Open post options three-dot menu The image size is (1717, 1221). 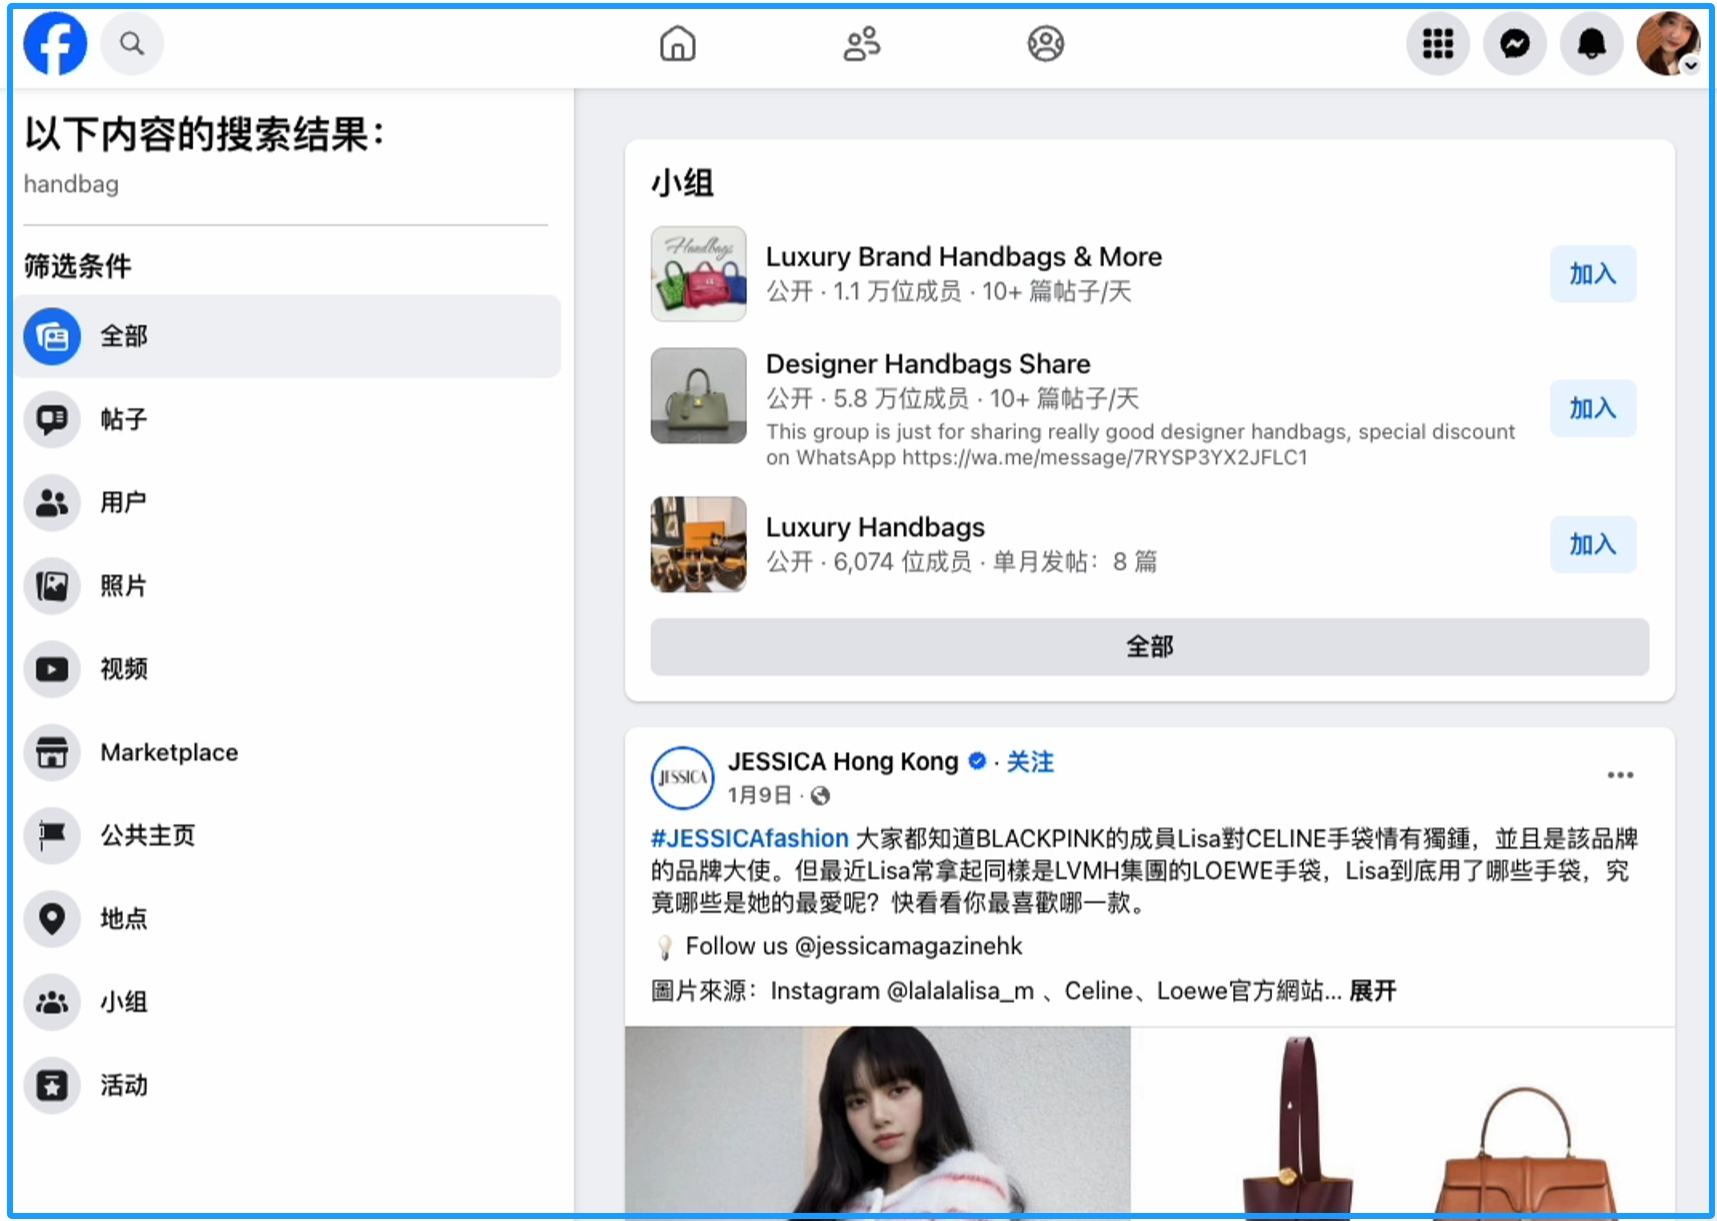click(1620, 775)
